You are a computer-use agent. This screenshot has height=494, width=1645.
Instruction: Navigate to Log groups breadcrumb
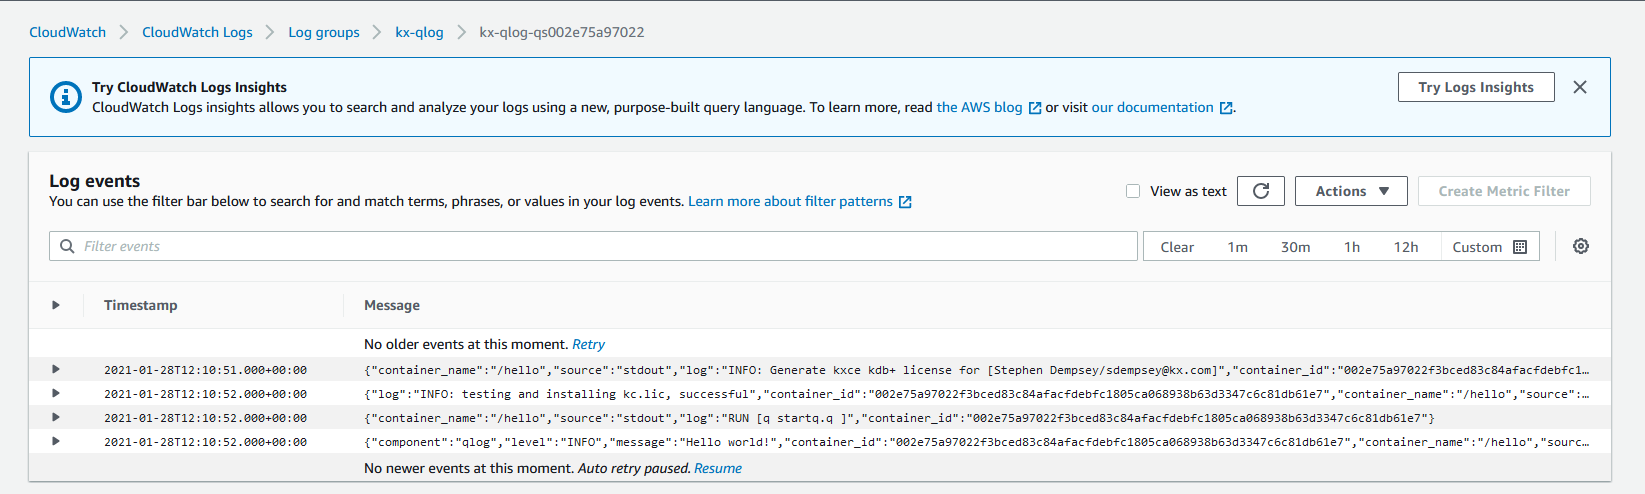[x=324, y=32]
